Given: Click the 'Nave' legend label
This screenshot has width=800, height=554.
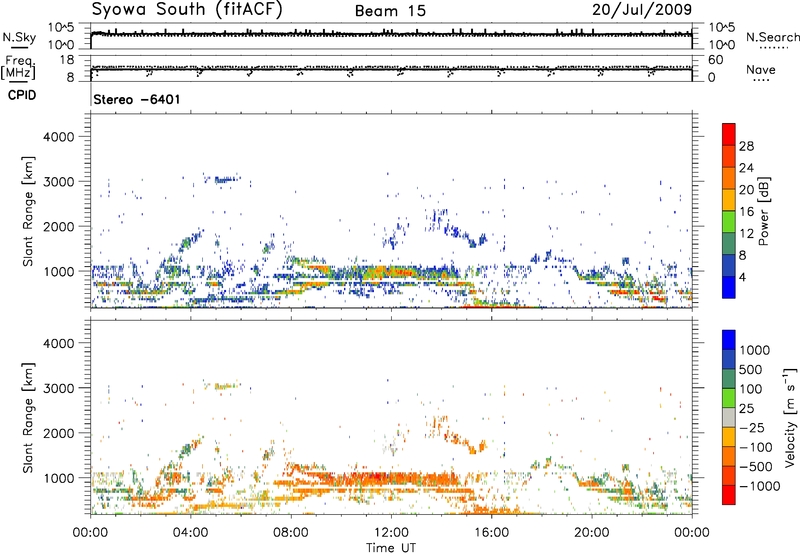Looking at the screenshot, I should pyautogui.click(x=760, y=69).
